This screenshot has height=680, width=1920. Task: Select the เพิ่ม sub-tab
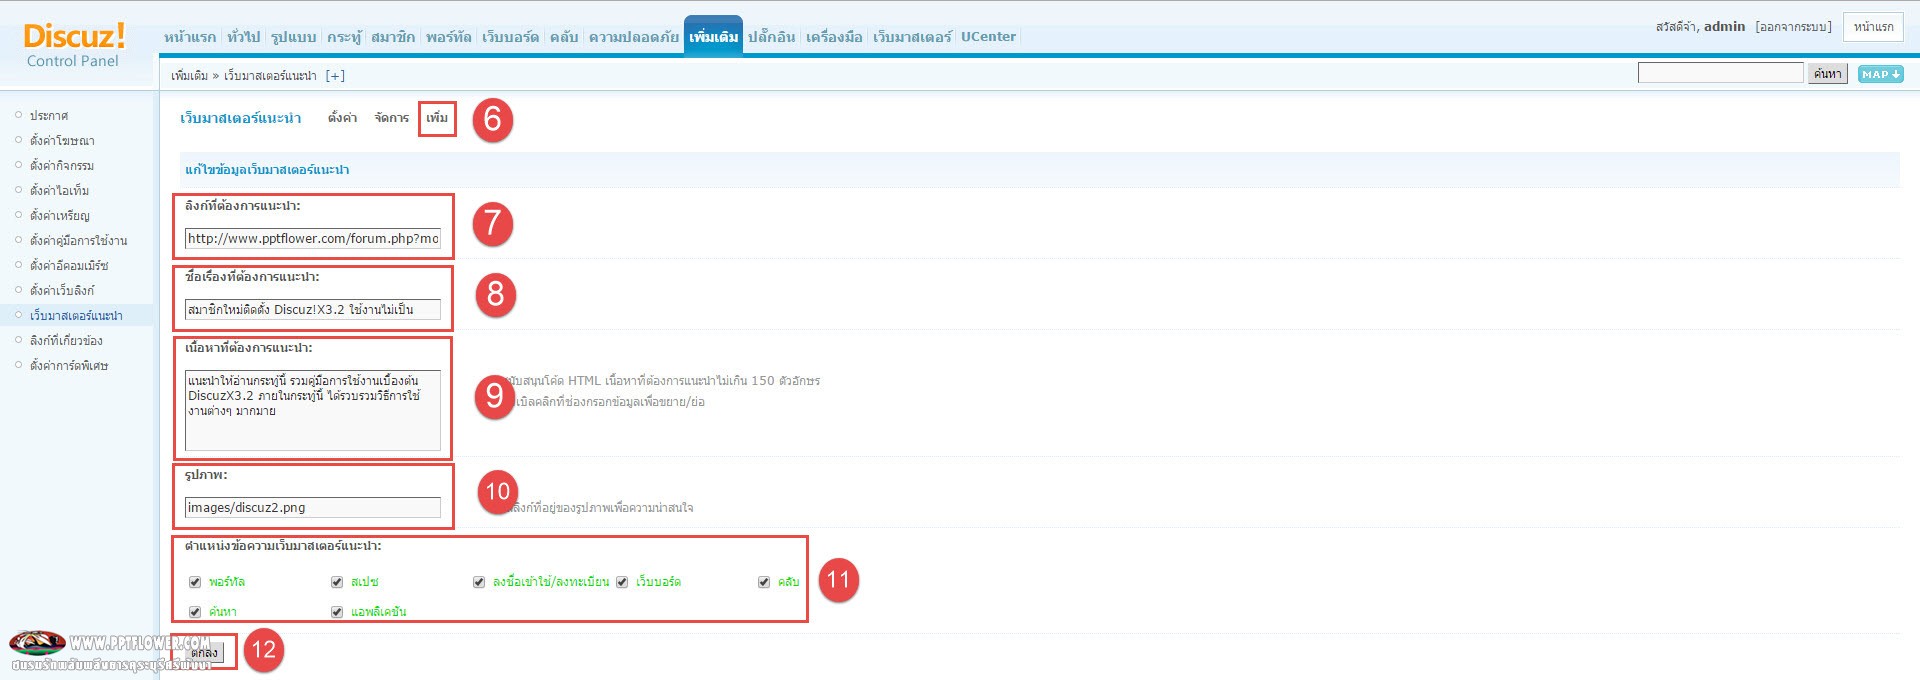click(x=437, y=118)
